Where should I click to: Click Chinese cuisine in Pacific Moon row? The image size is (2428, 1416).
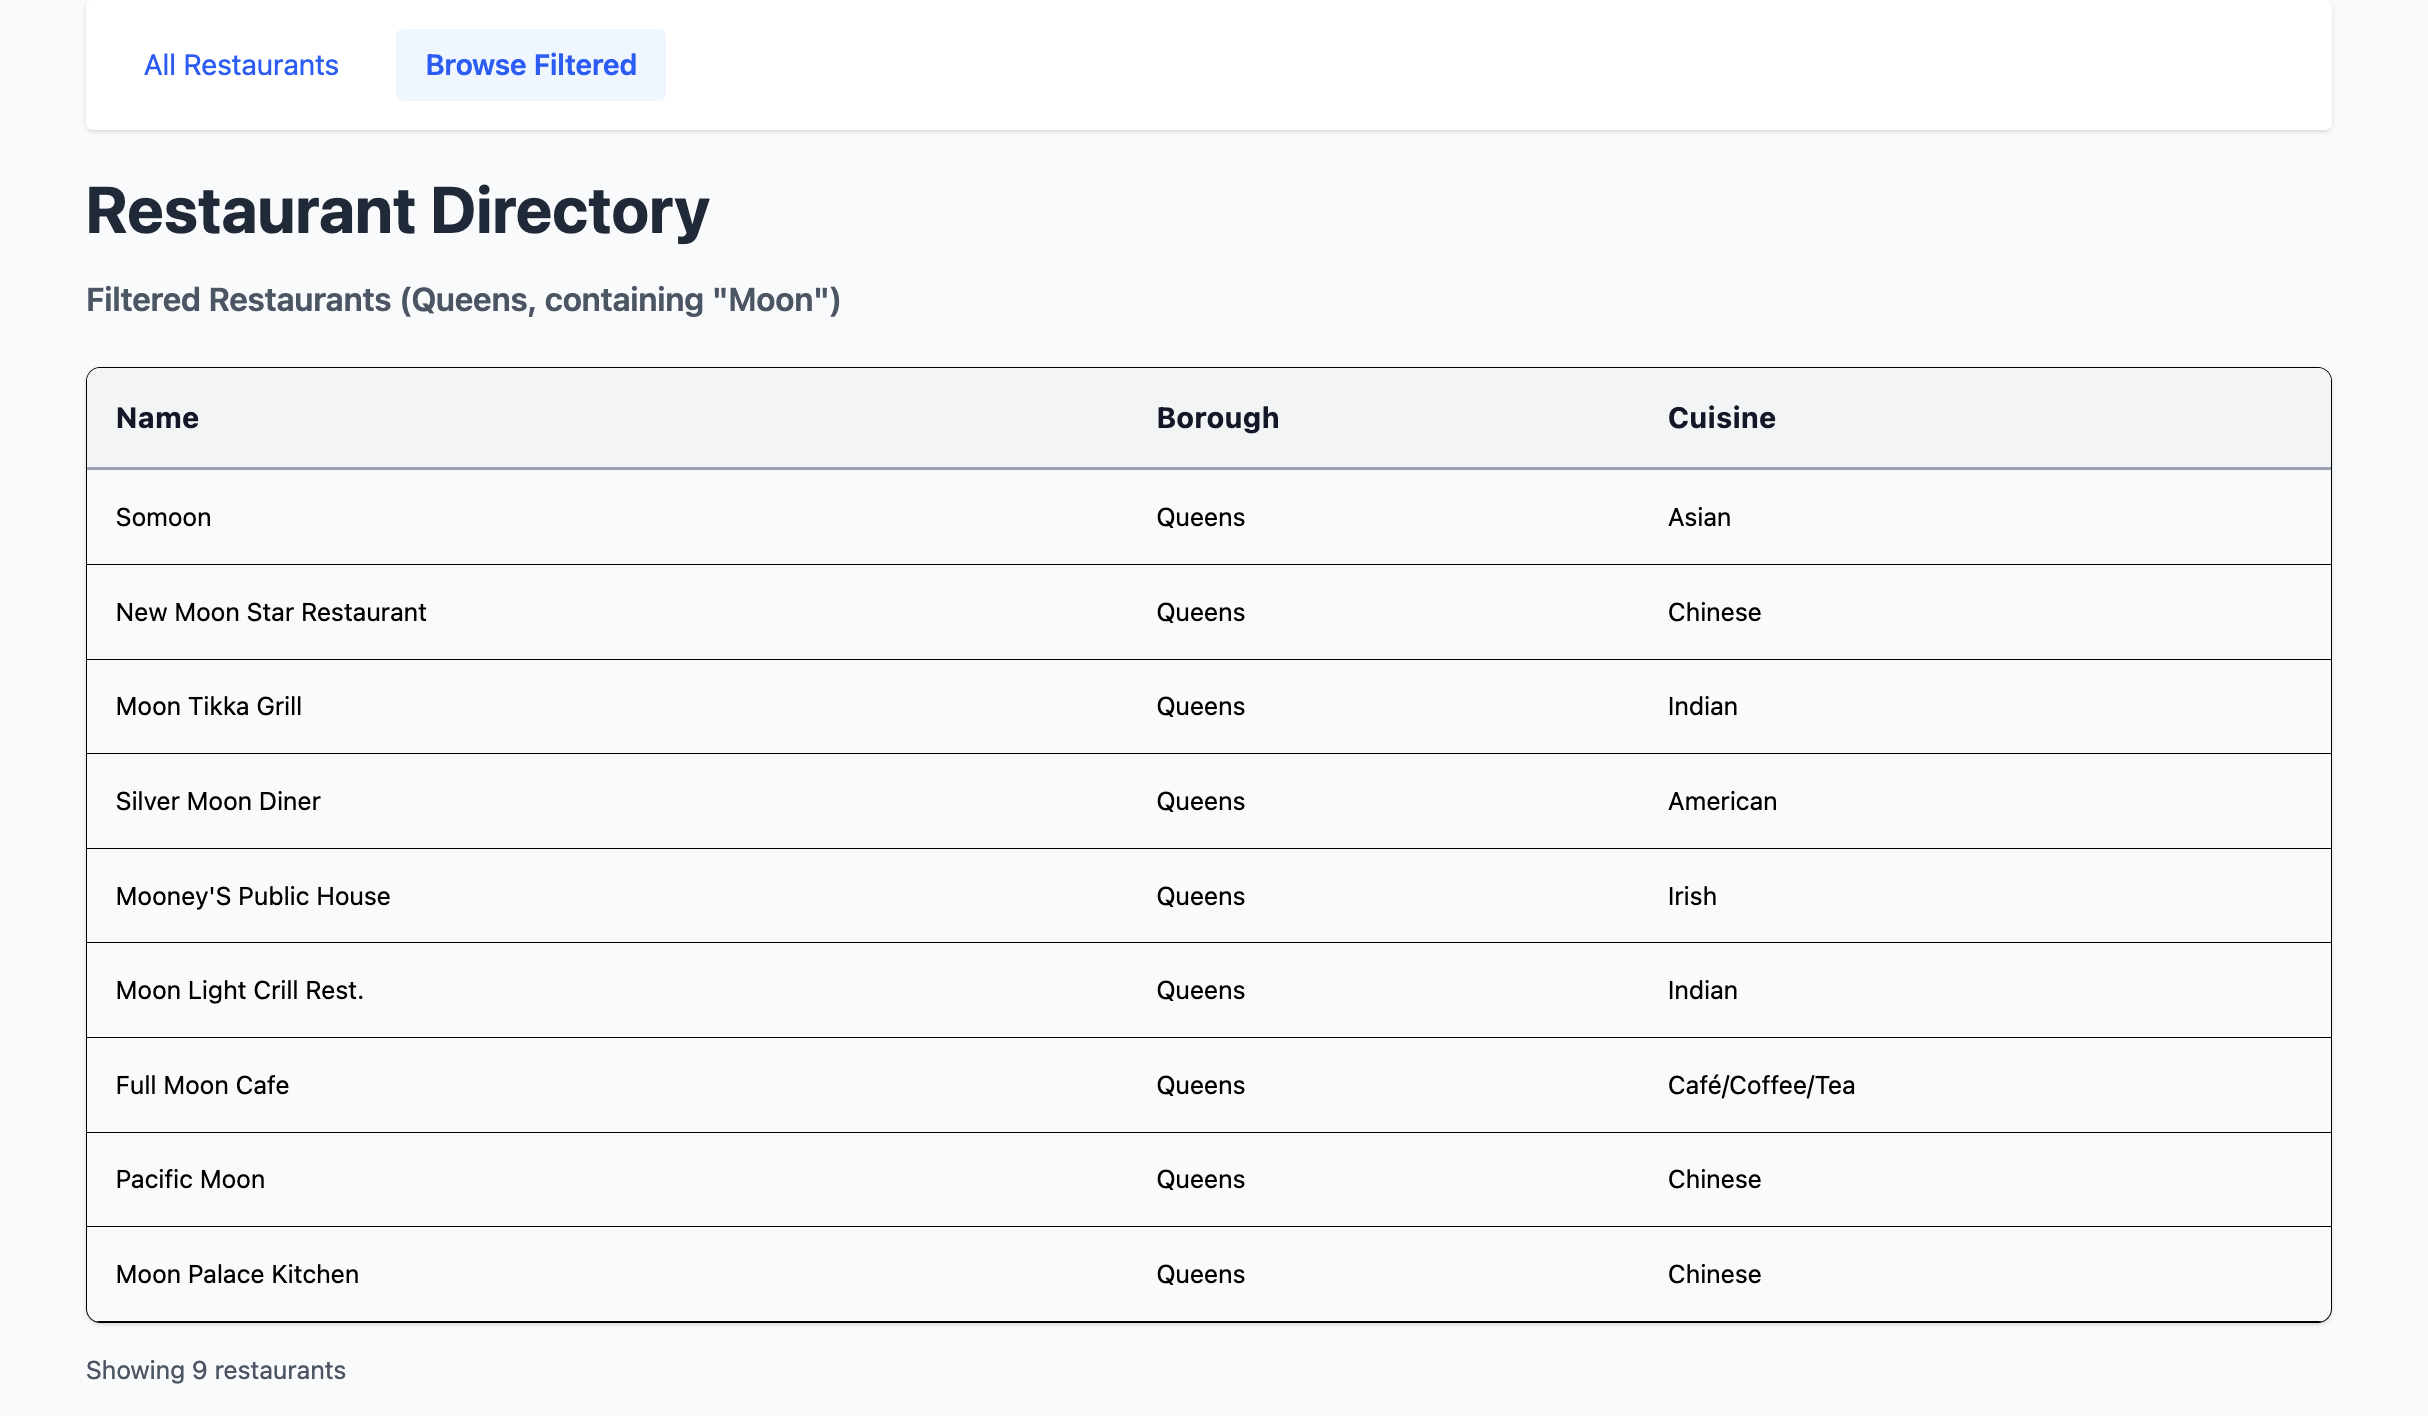[x=1714, y=1179]
